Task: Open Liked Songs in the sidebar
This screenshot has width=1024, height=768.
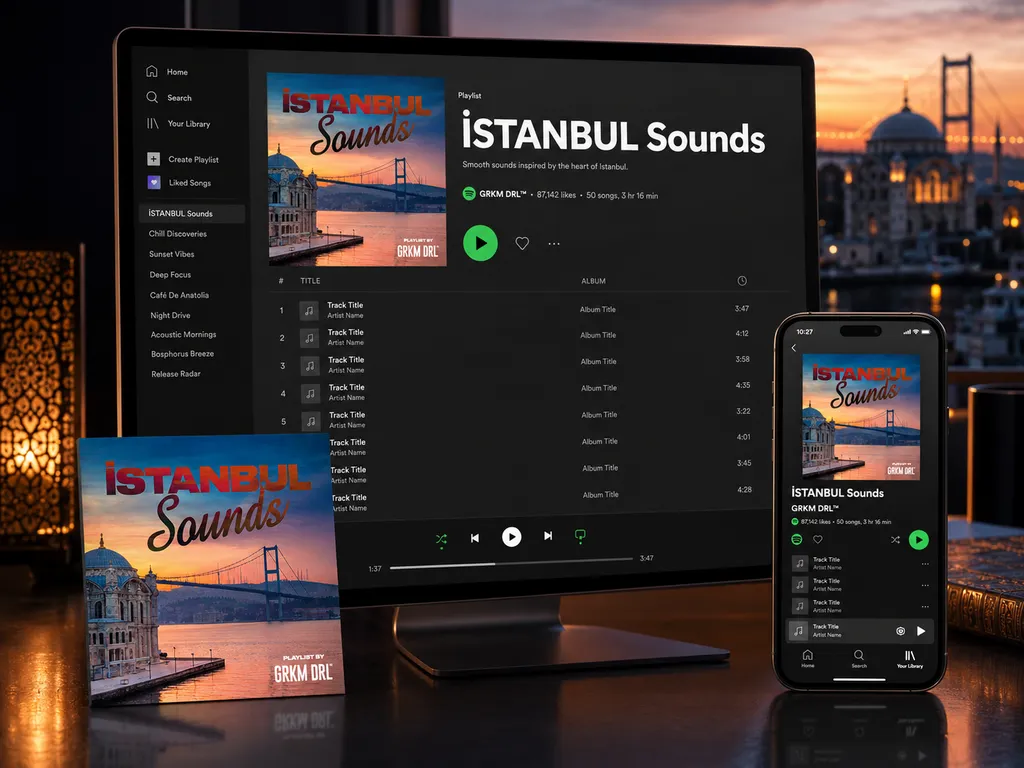Action: [x=180, y=183]
